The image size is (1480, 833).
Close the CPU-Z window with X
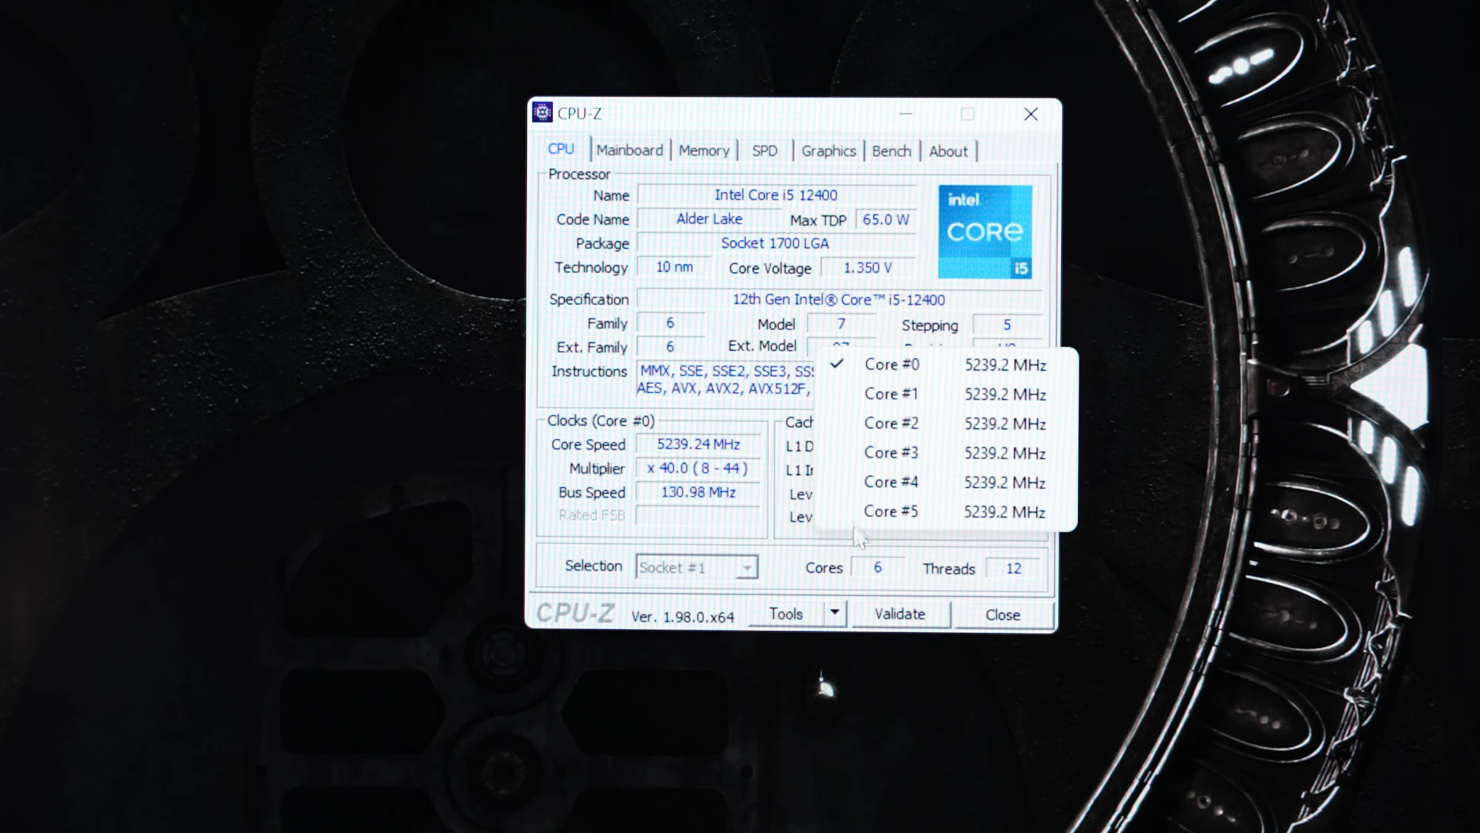1031,114
